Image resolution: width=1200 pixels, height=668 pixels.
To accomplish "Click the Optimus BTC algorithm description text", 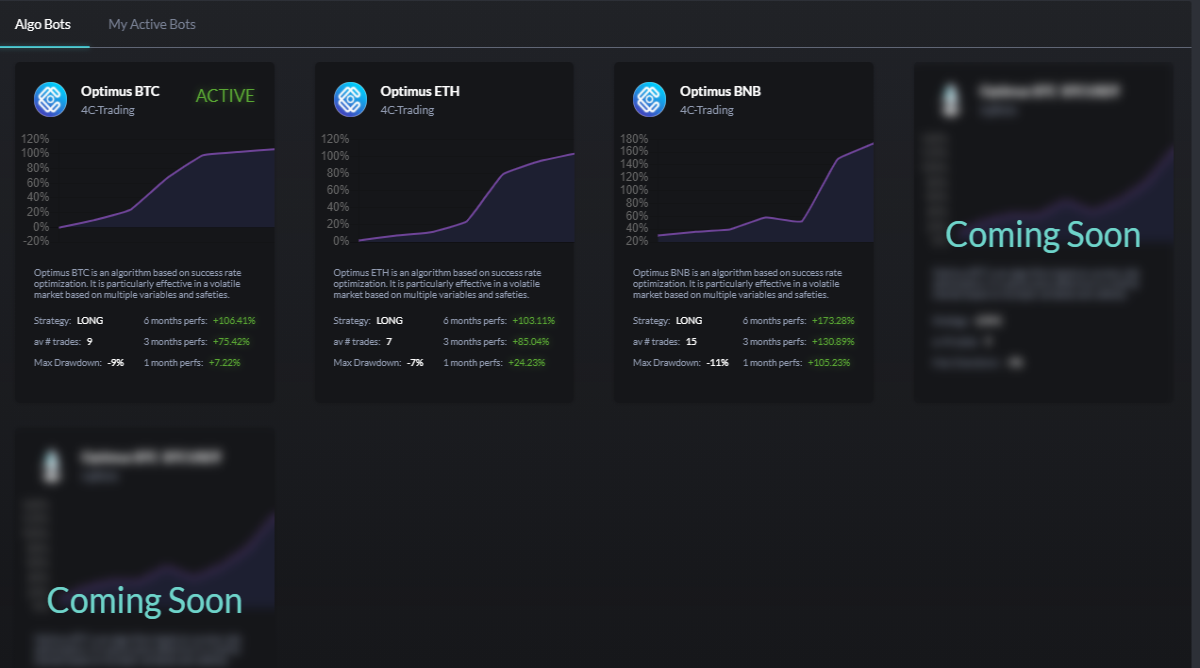I will [138, 283].
